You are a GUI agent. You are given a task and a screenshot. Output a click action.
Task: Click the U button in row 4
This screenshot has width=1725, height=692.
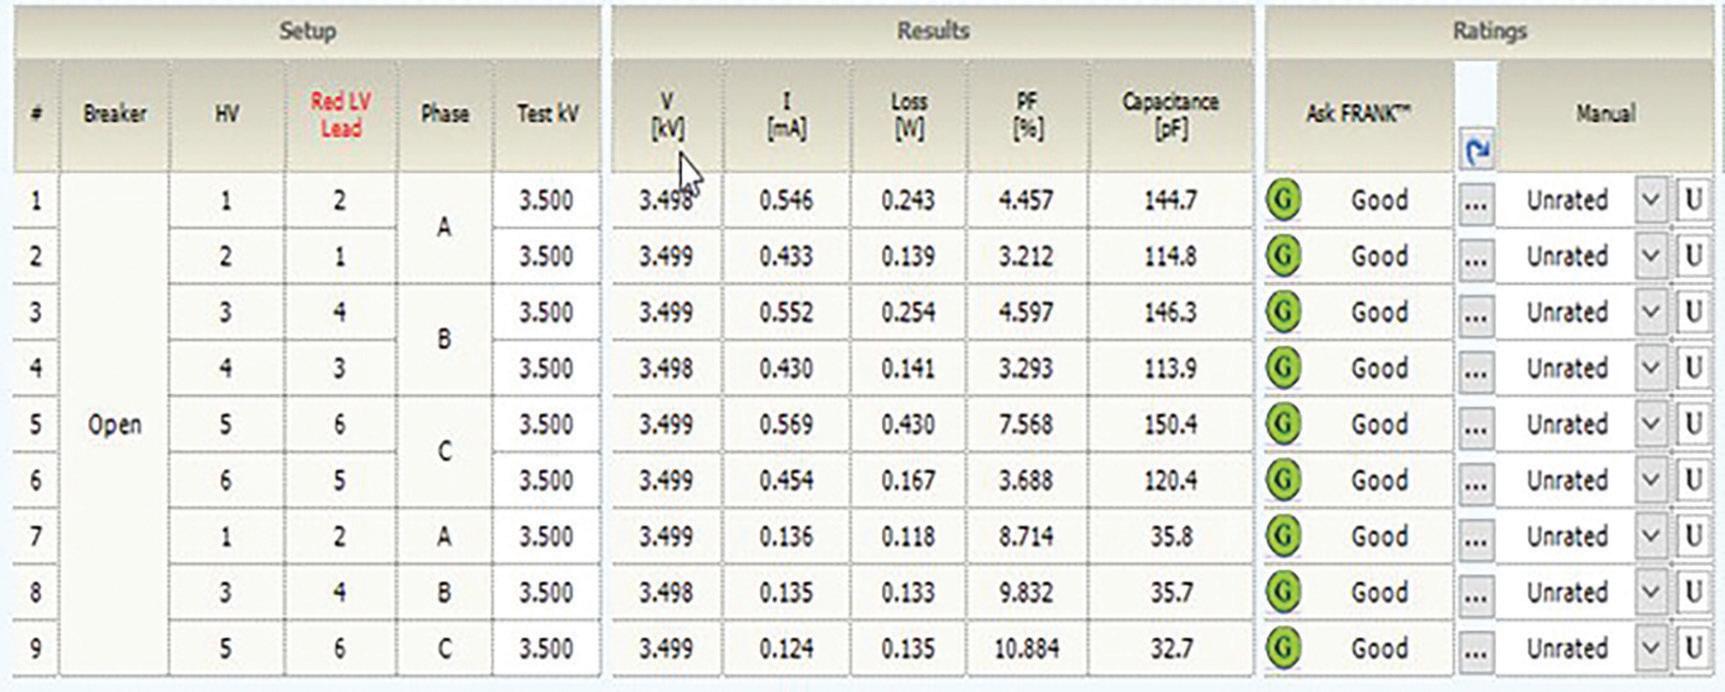1692,368
